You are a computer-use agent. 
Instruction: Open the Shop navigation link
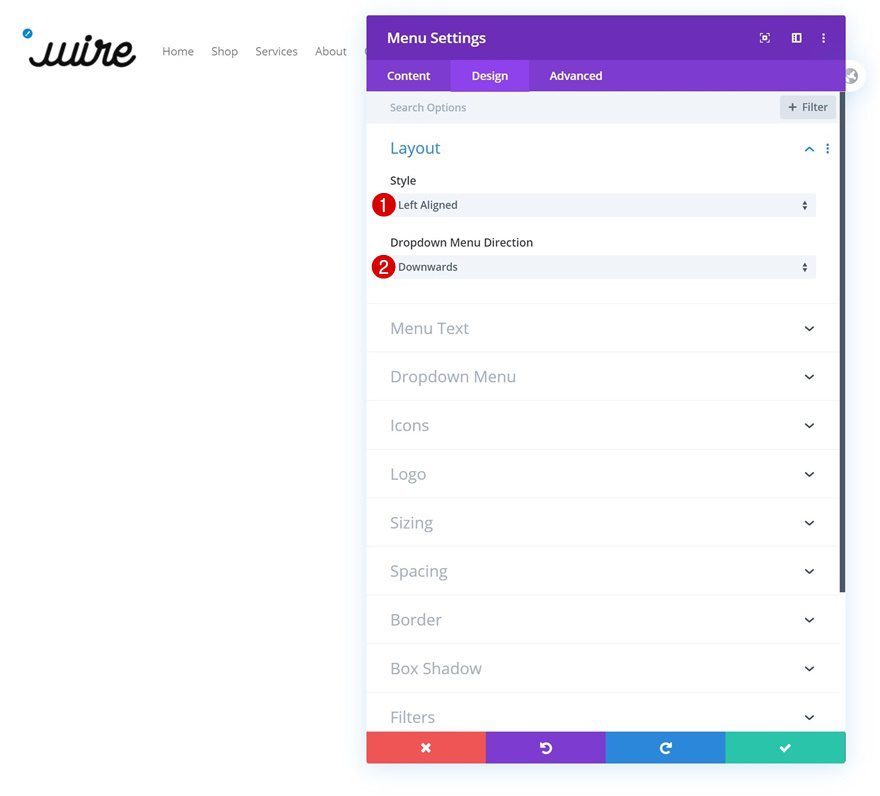[x=224, y=51]
